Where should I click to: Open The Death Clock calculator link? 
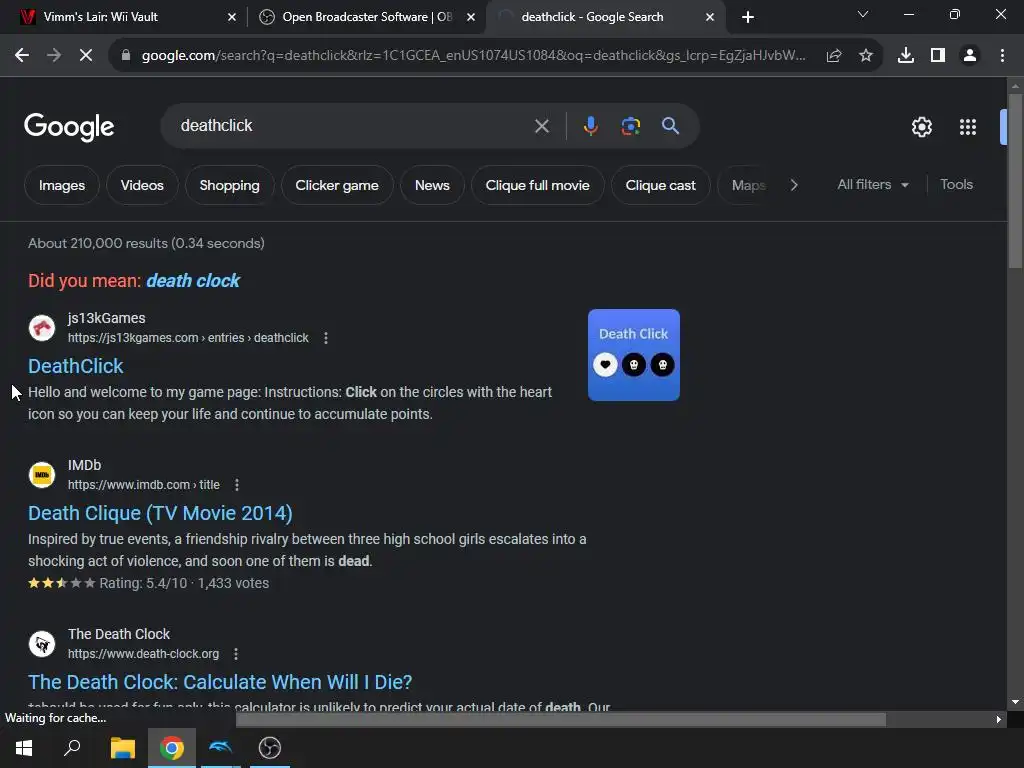click(x=220, y=682)
